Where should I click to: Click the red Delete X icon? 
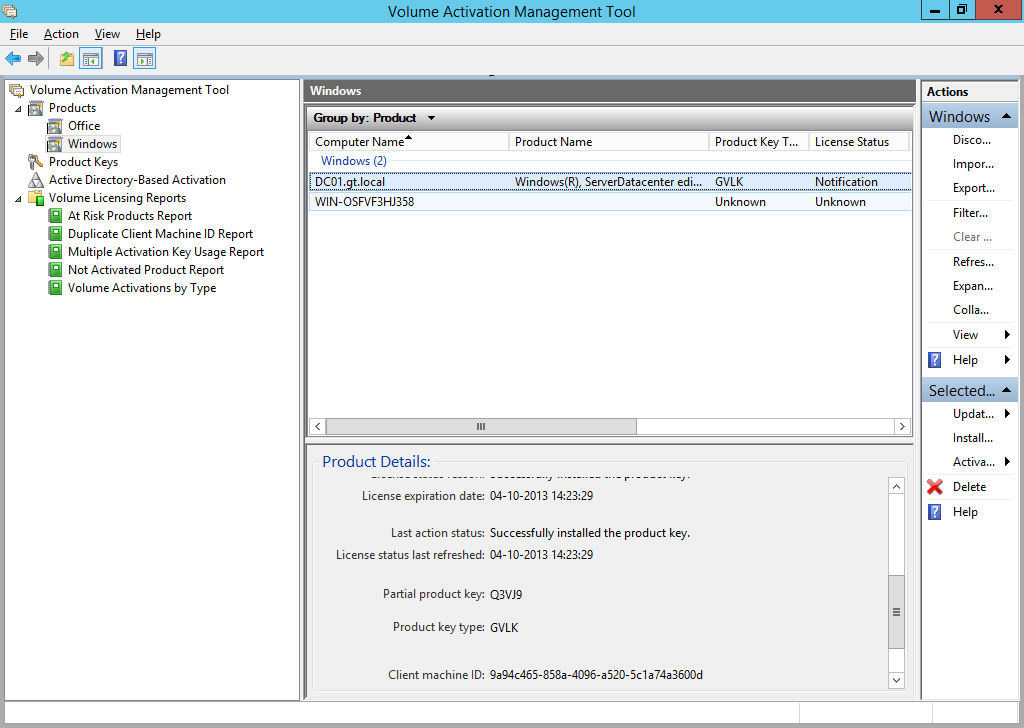coord(935,487)
